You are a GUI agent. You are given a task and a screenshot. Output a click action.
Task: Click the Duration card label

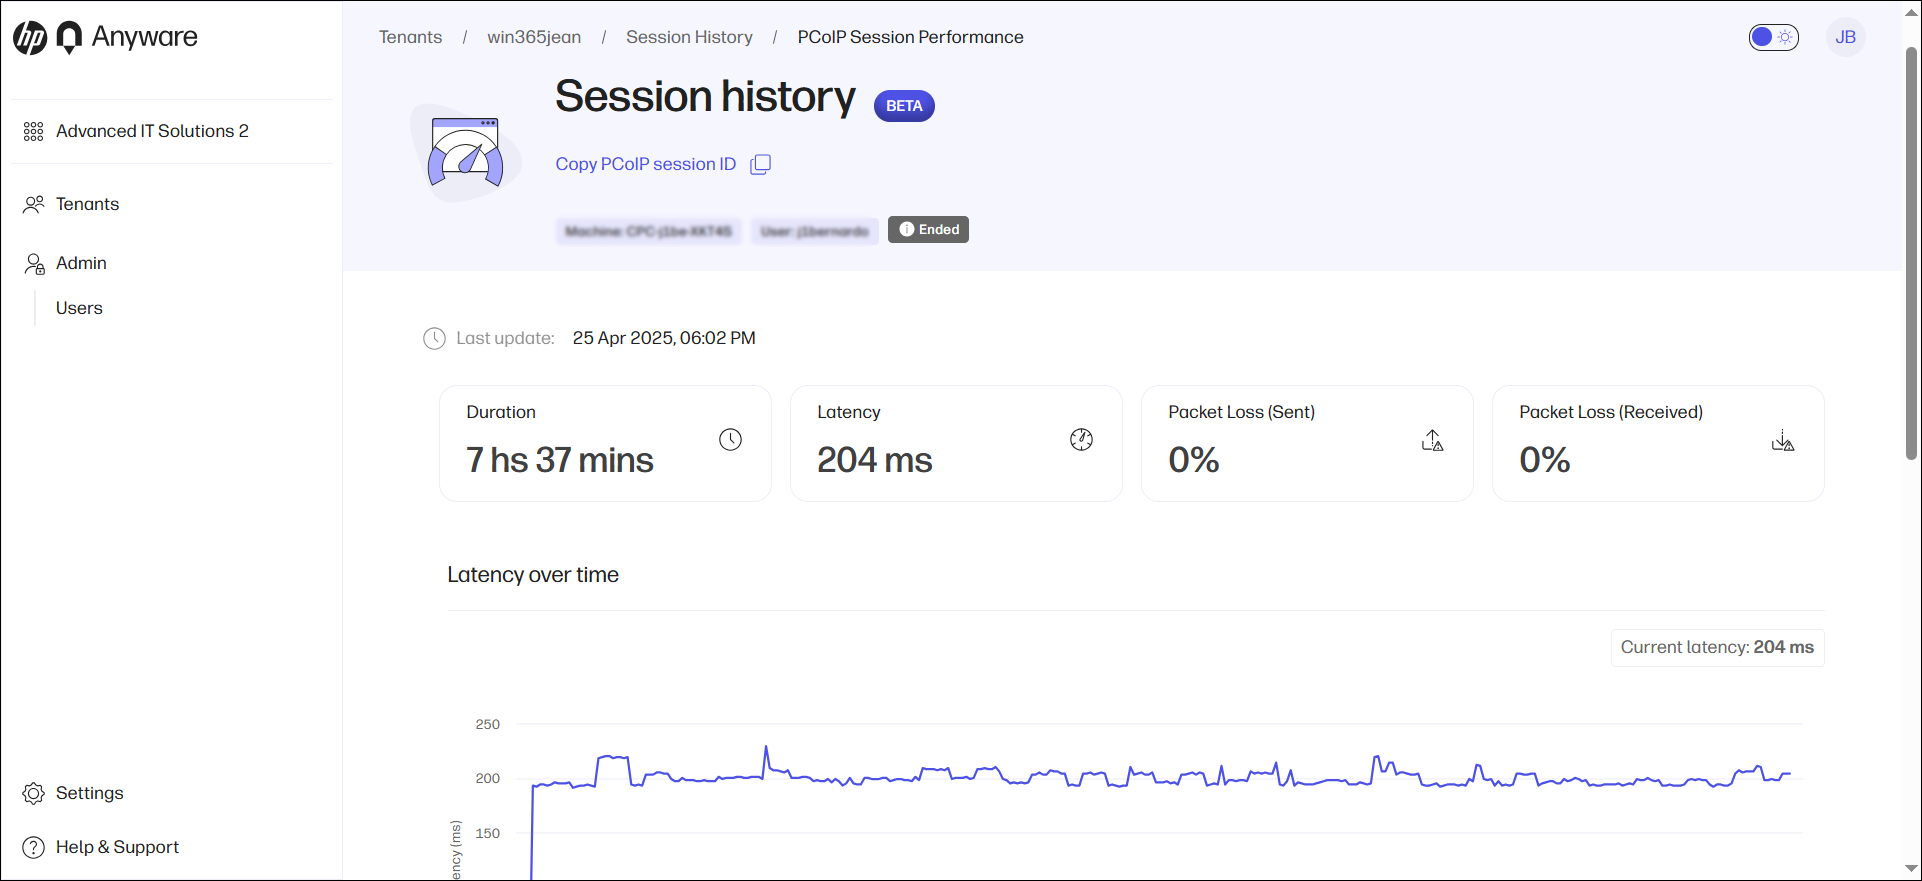tap(500, 412)
